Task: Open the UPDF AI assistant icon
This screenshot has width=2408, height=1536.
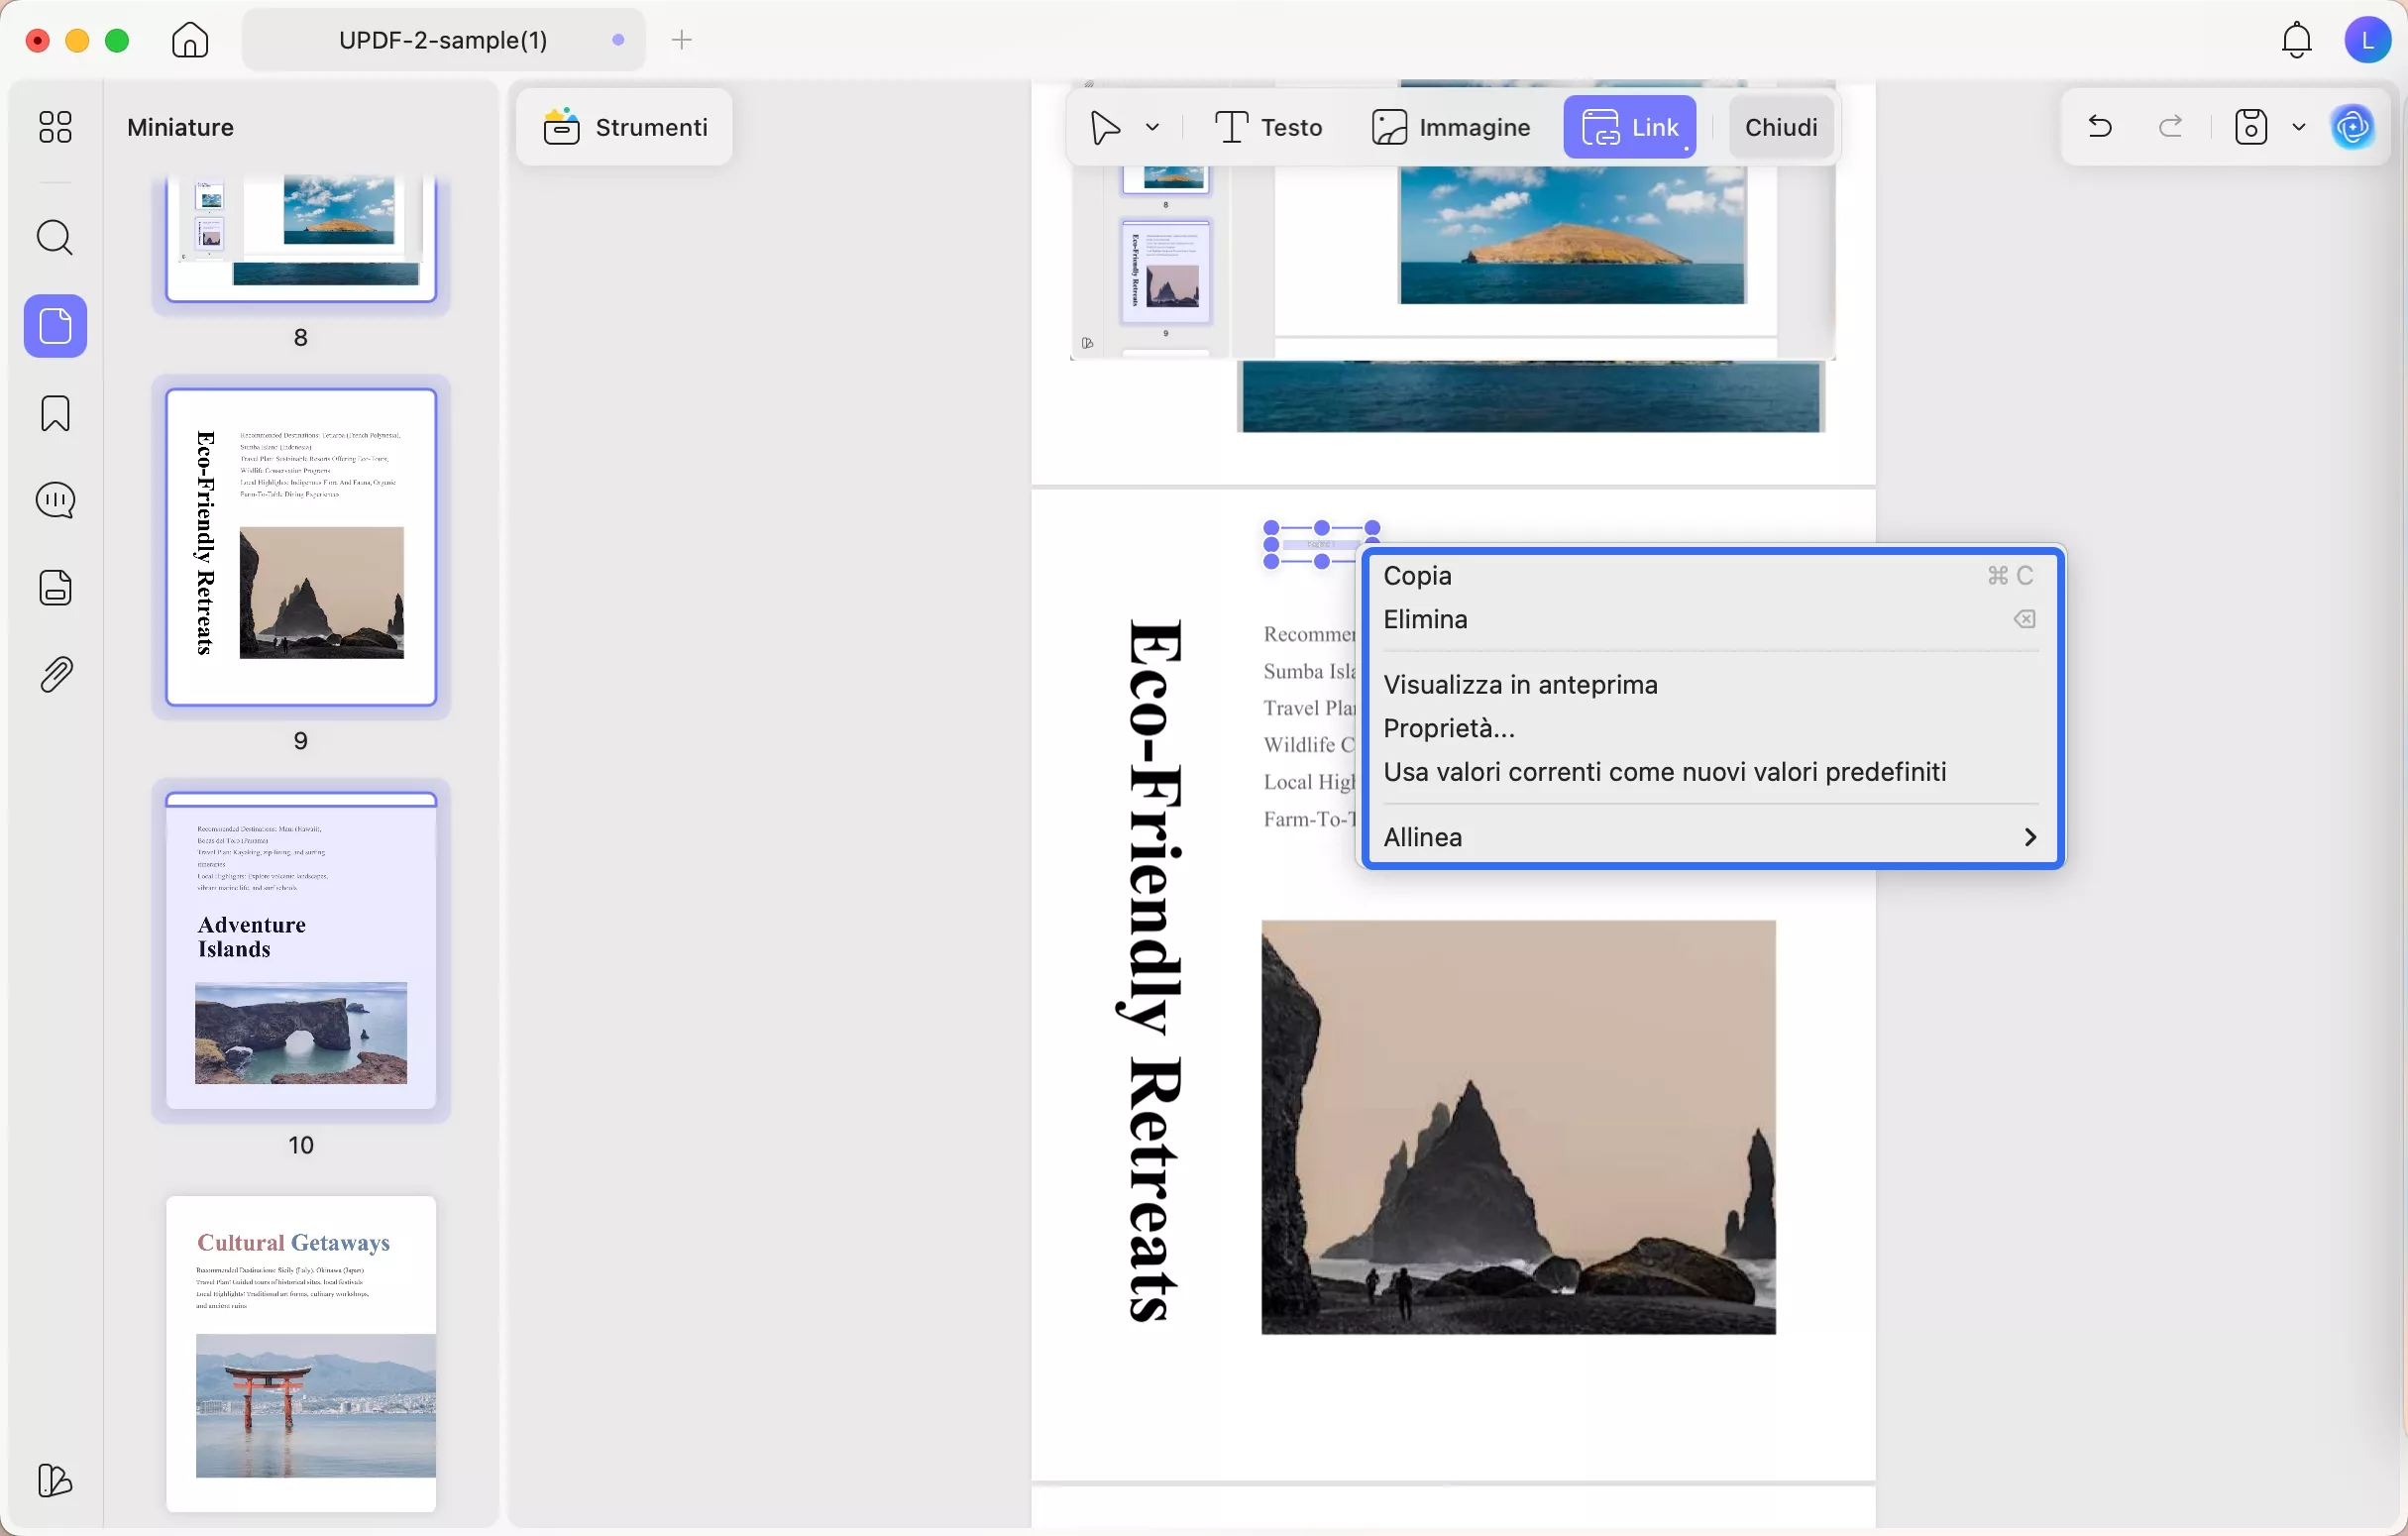Action: tap(2352, 127)
